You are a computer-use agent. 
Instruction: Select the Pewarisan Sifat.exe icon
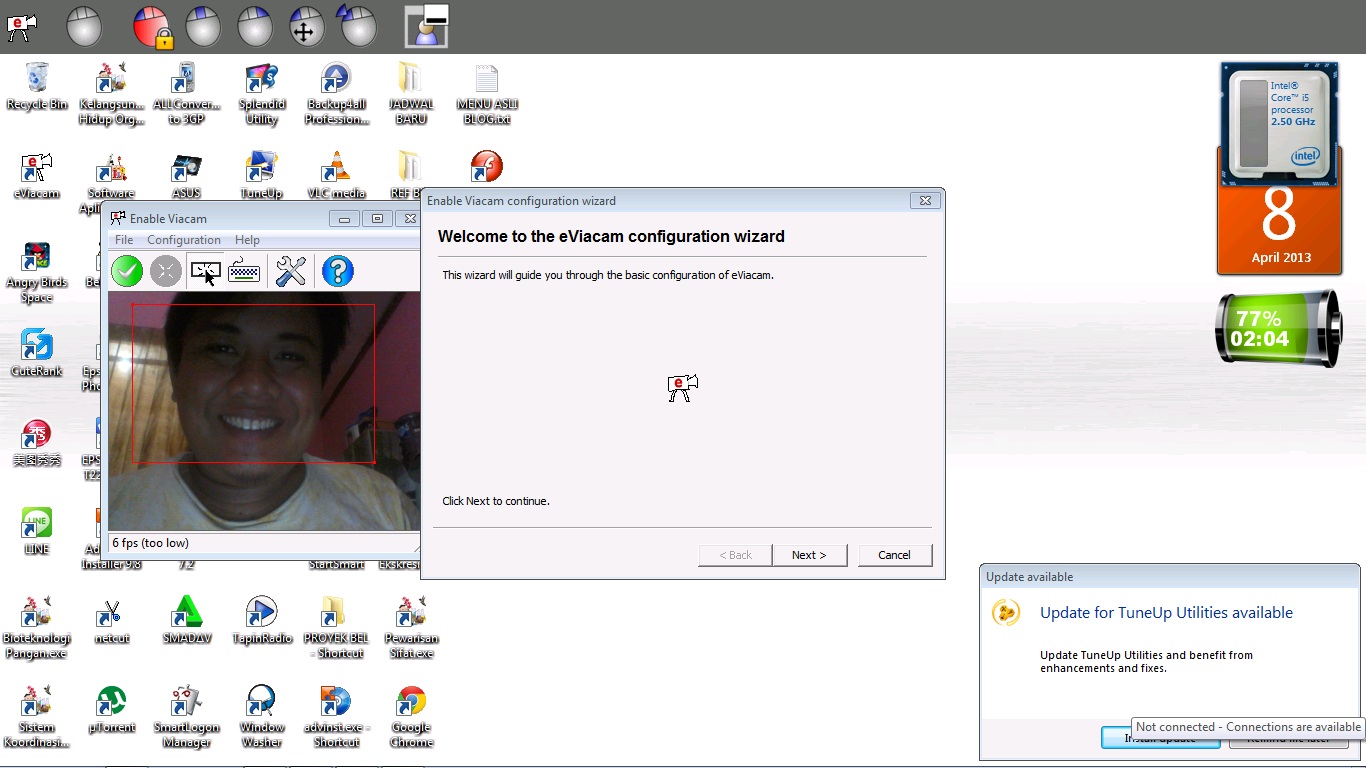pyautogui.click(x=411, y=628)
